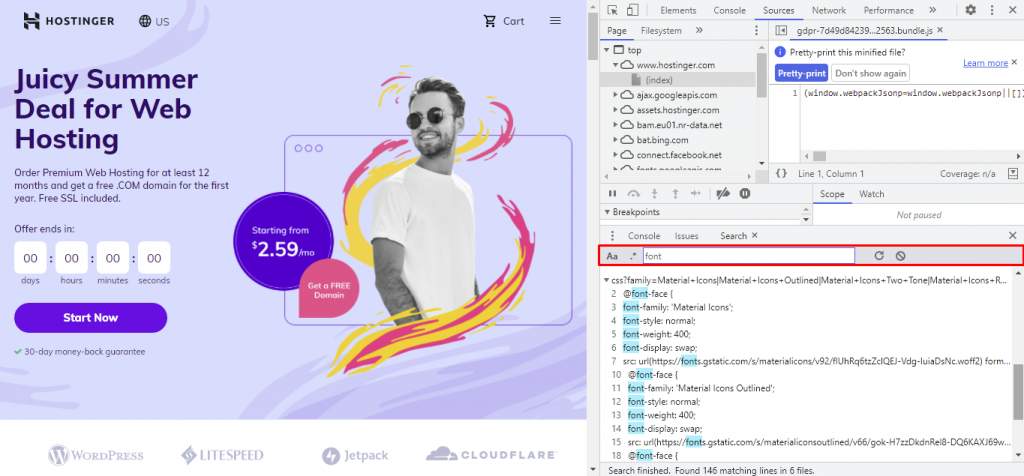This screenshot has height=476, width=1024.
Task: Toggle match case Aa option
Action: [612, 256]
